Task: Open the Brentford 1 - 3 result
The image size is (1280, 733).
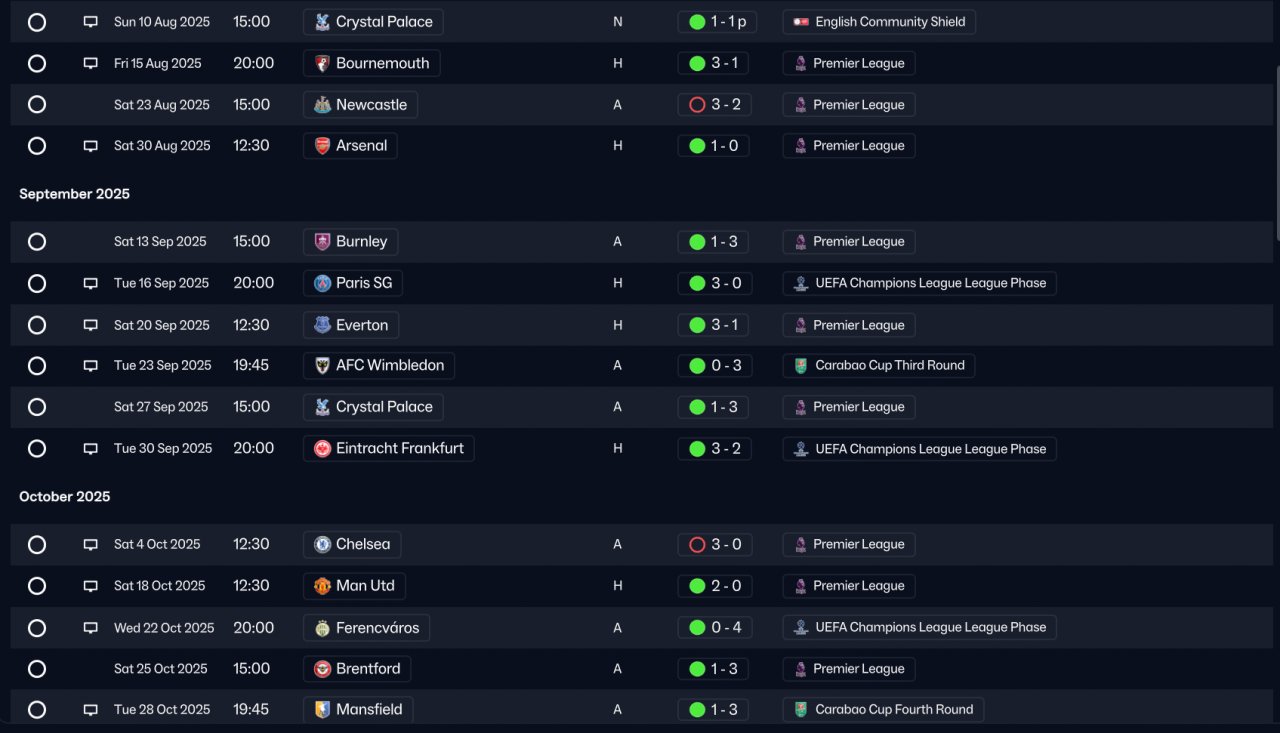Action: pyautogui.click(x=713, y=669)
